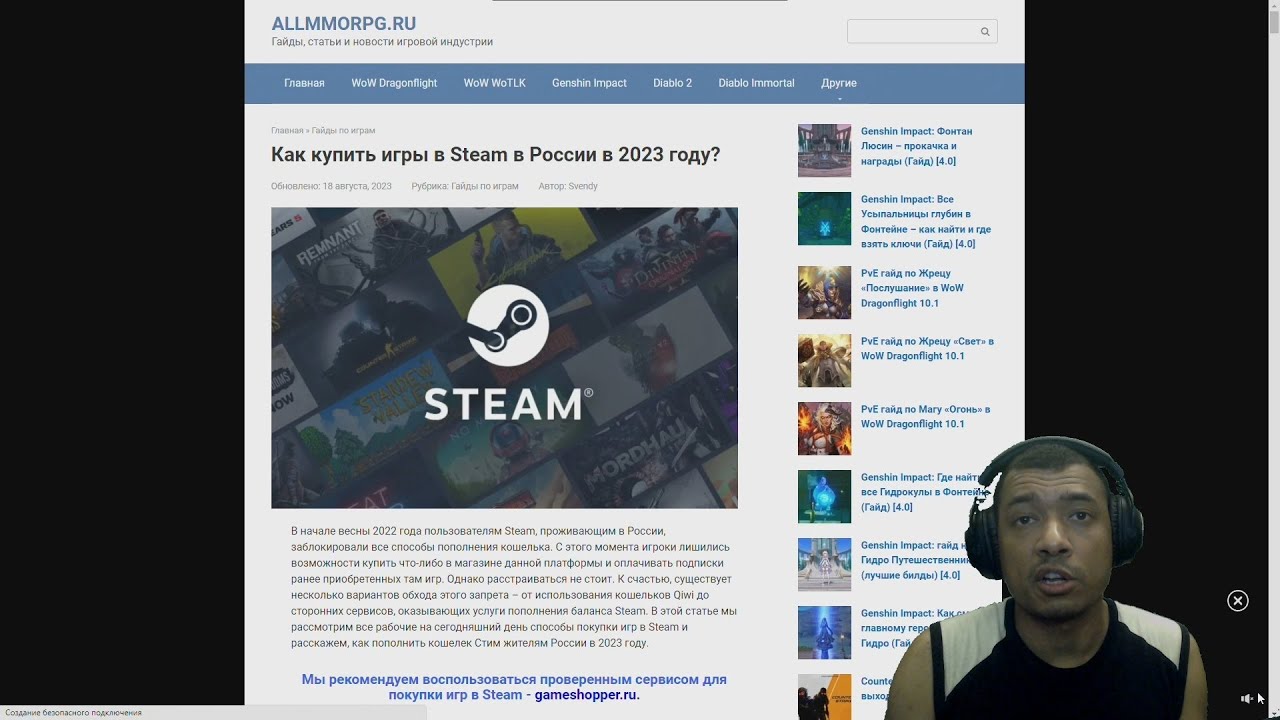Open Жрец Свет guide thumbnail
Viewport: 1280px width, 720px height.
coord(824,360)
